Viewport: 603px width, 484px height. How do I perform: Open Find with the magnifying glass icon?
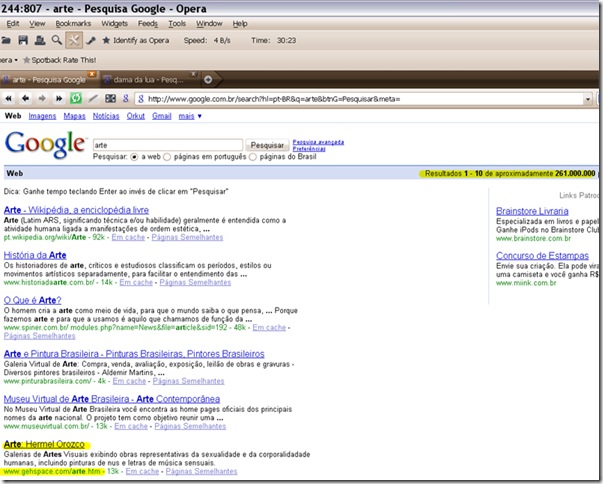coord(57,40)
